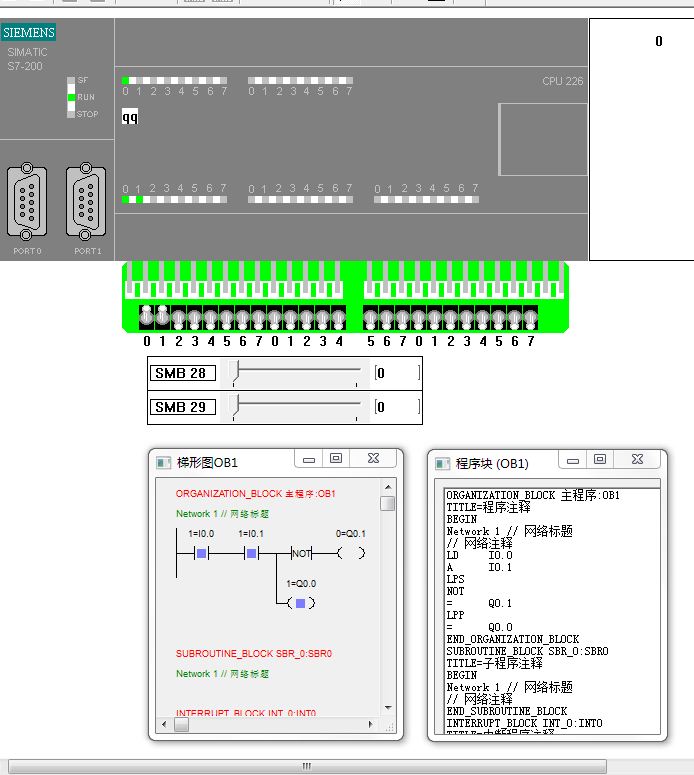Viewport: 694px width, 775px height.
Task: Click the SF status LED indicator
Action: pyautogui.click(x=72, y=80)
